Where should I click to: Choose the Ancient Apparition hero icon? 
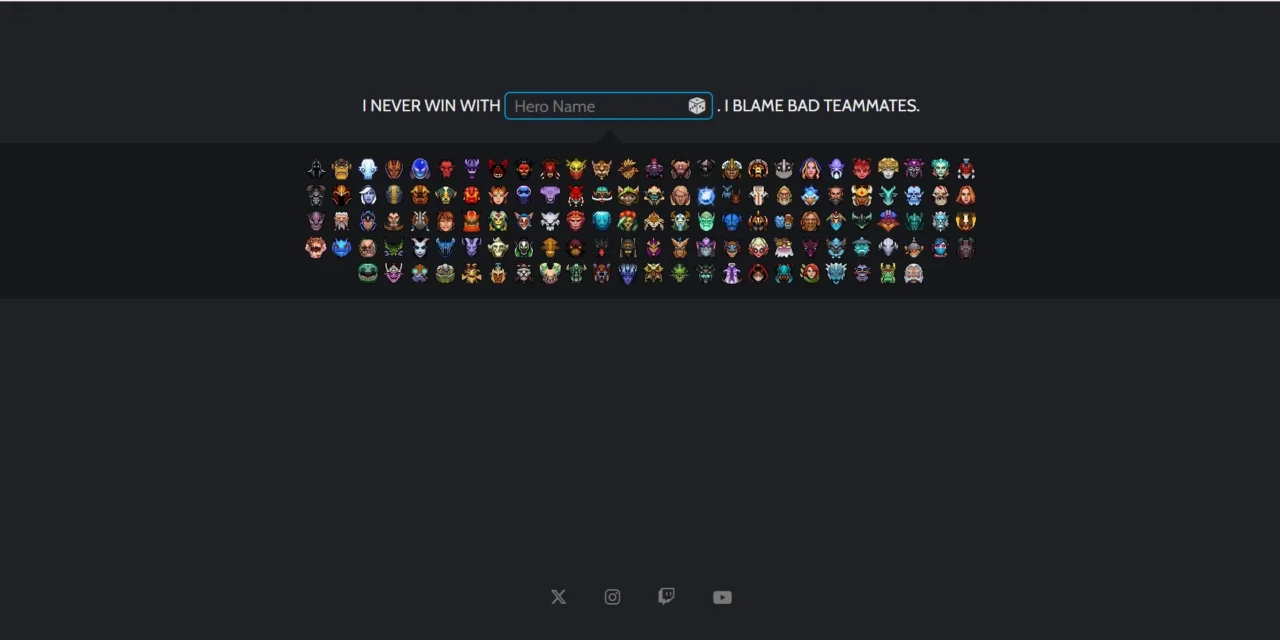pyautogui.click(x=368, y=169)
